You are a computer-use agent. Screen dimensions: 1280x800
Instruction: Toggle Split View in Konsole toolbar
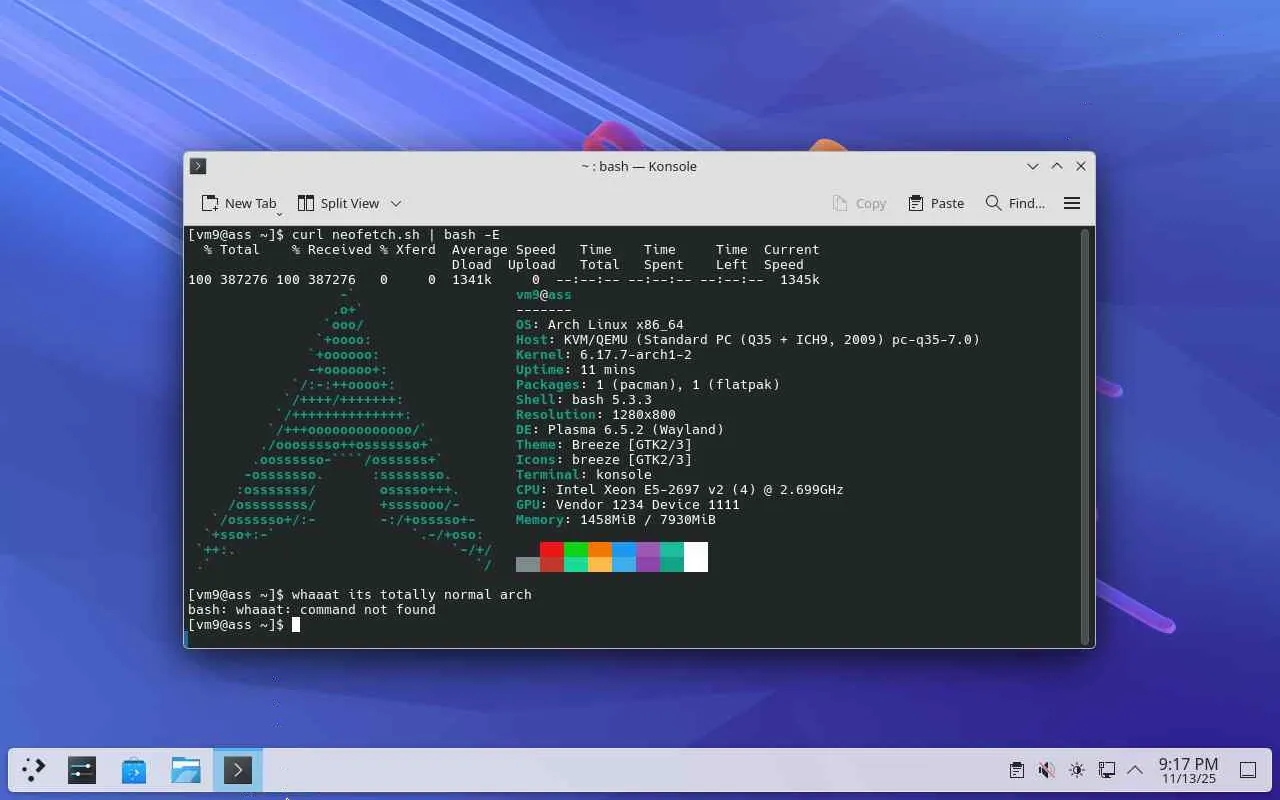click(339, 203)
